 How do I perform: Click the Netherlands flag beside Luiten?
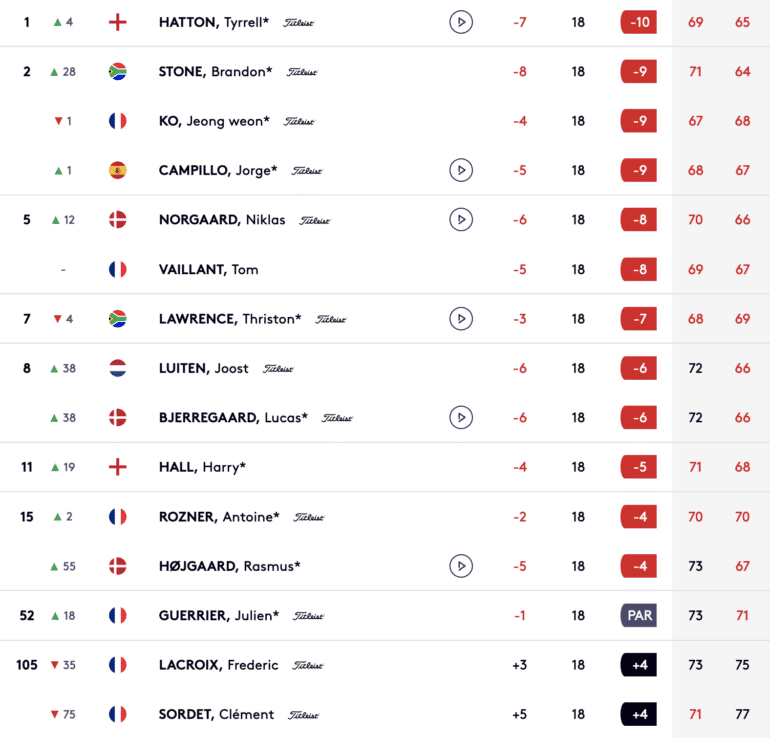tap(117, 368)
